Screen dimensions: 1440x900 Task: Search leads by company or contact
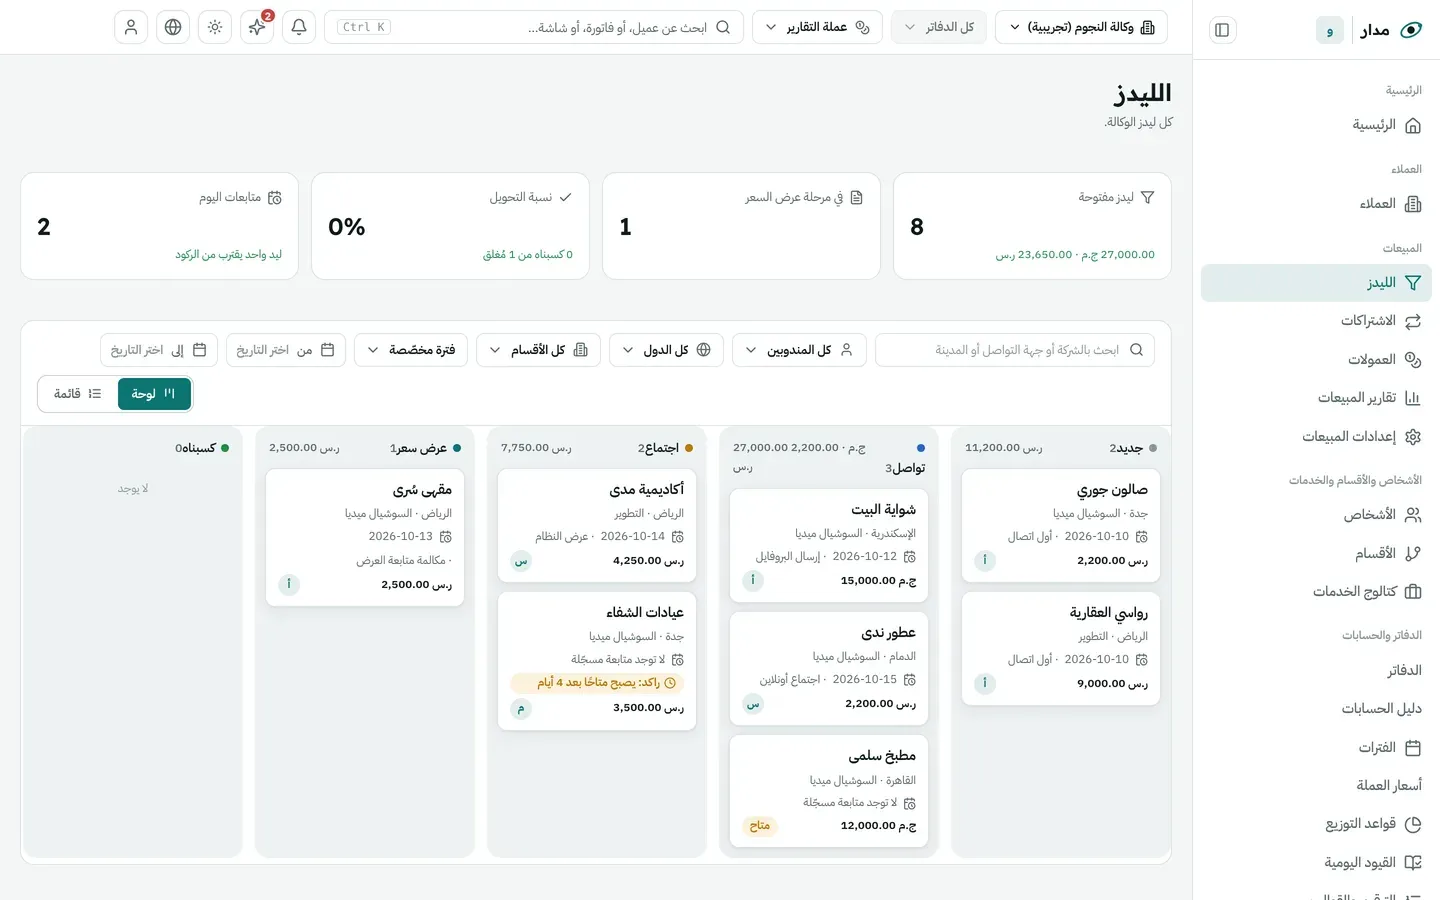click(x=1015, y=350)
